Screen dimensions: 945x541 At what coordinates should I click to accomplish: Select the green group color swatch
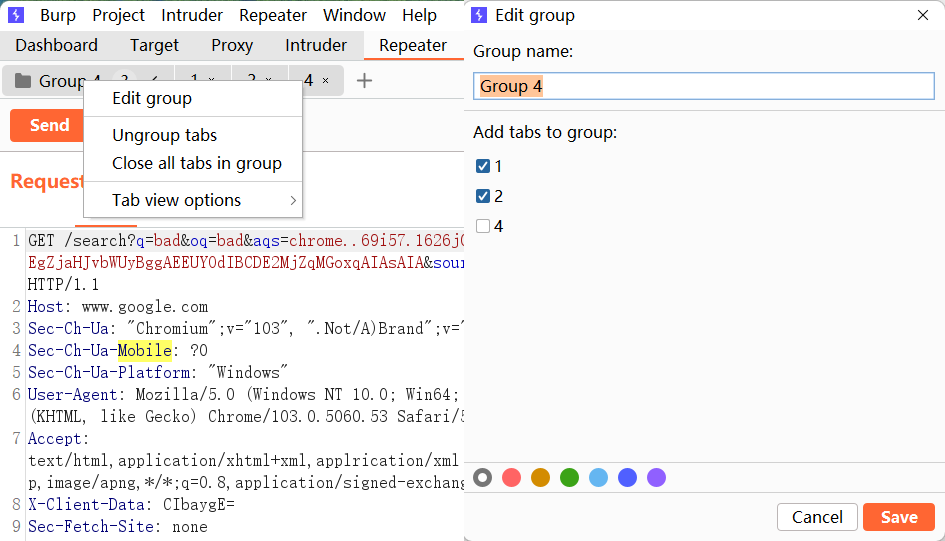pyautogui.click(x=570, y=478)
